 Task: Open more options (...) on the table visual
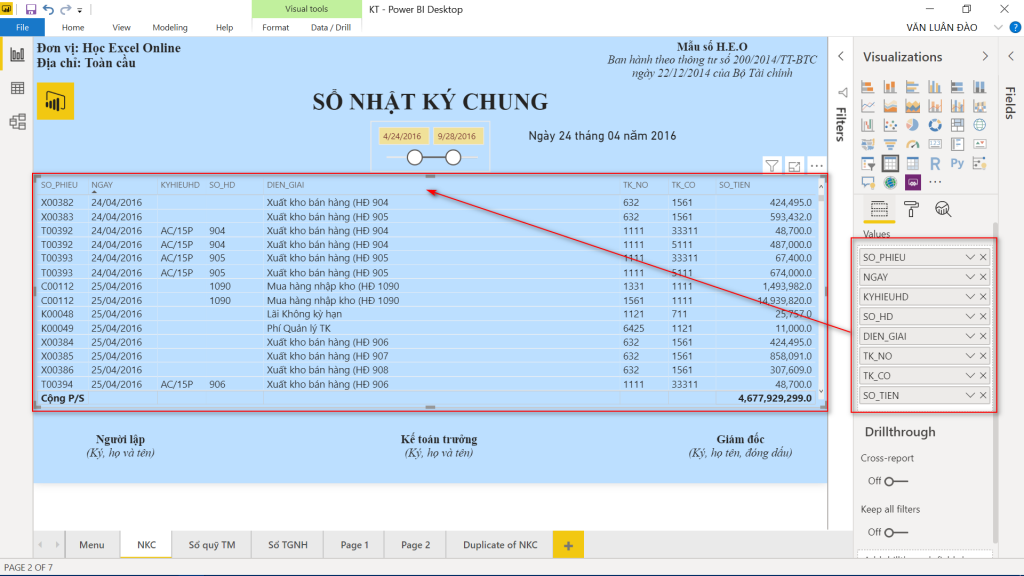pos(817,165)
